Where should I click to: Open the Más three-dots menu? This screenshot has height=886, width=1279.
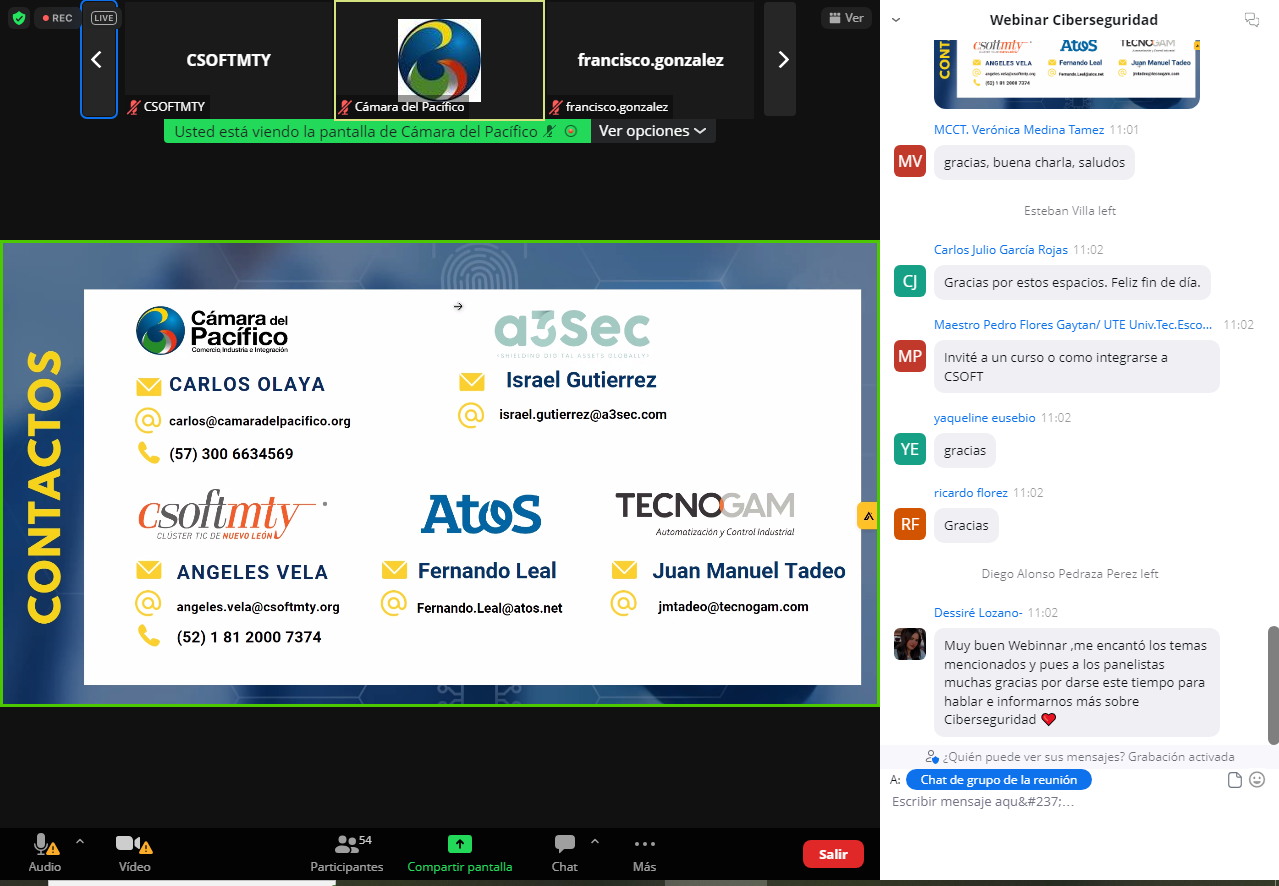tap(644, 854)
